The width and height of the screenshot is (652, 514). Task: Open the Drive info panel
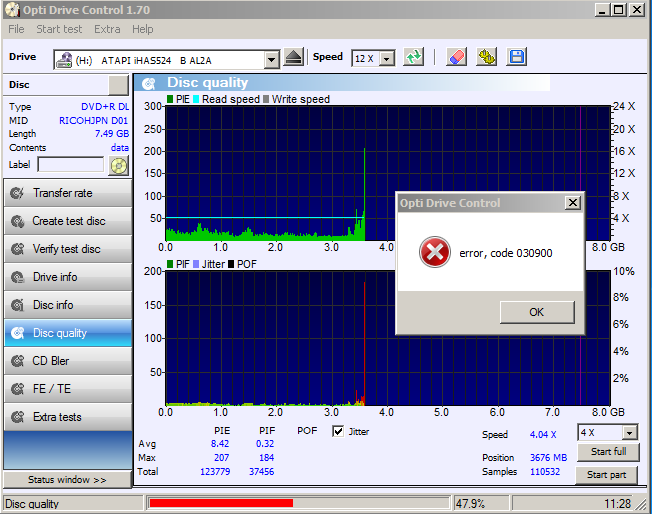click(68, 277)
